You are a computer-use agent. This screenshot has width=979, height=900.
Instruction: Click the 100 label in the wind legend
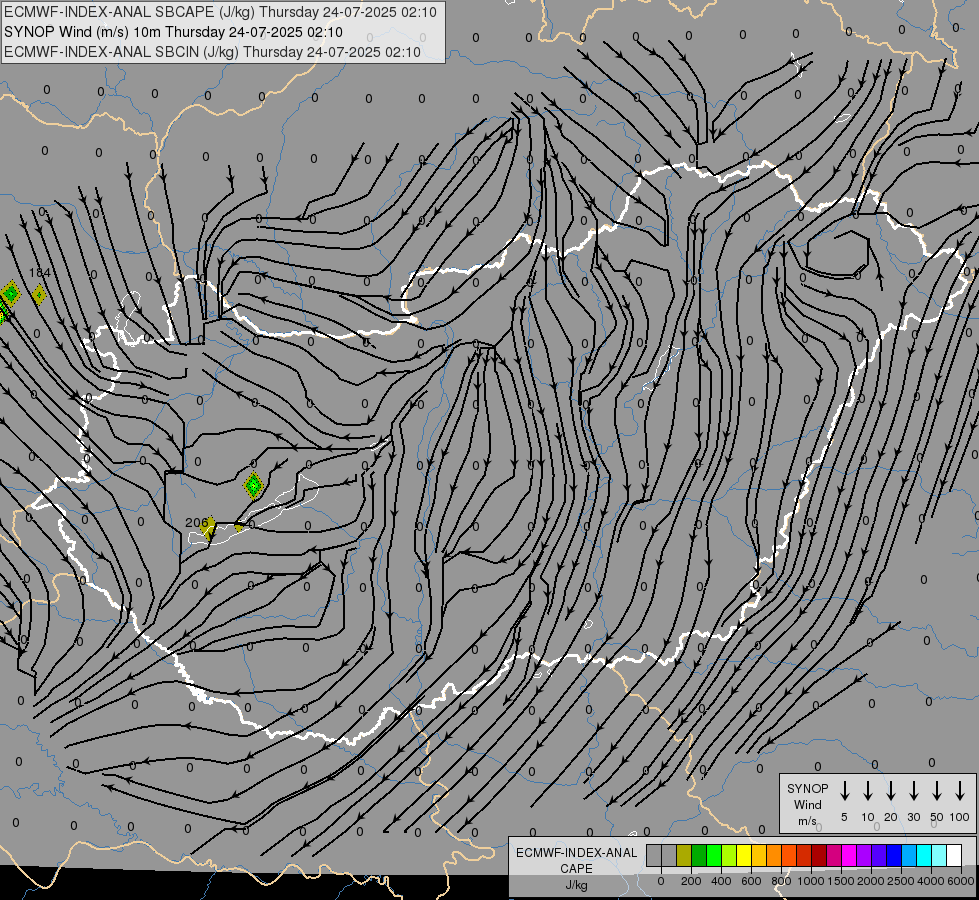coord(960,817)
